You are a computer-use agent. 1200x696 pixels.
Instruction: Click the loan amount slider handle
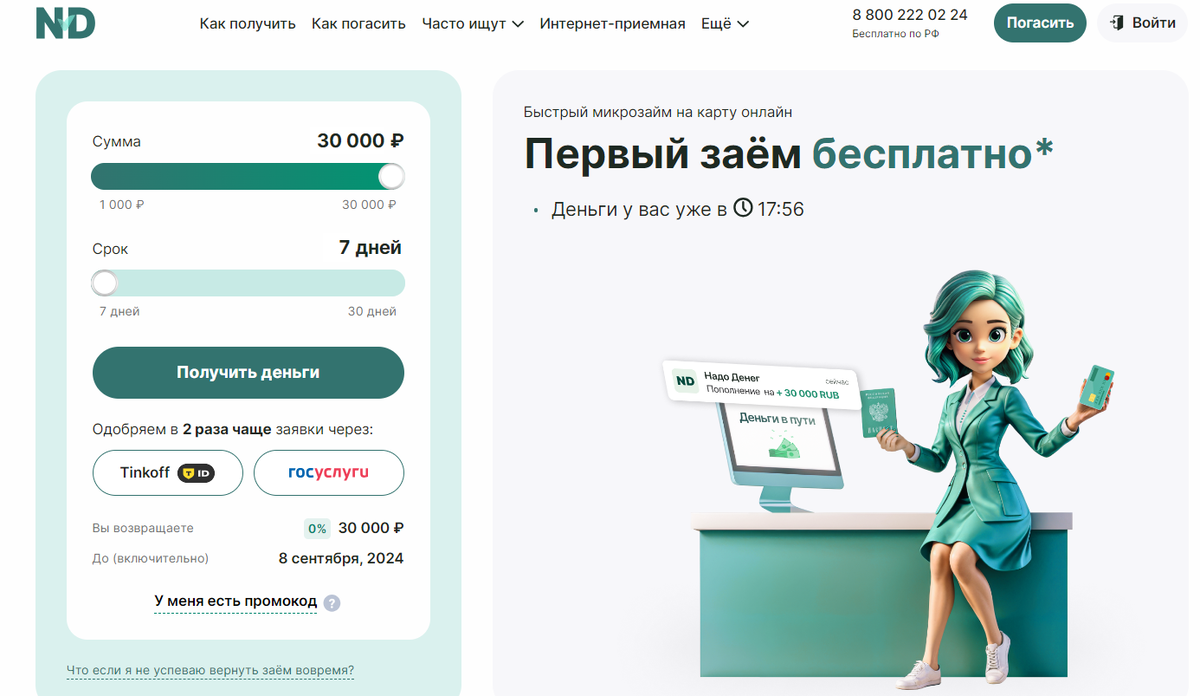pyautogui.click(x=392, y=177)
